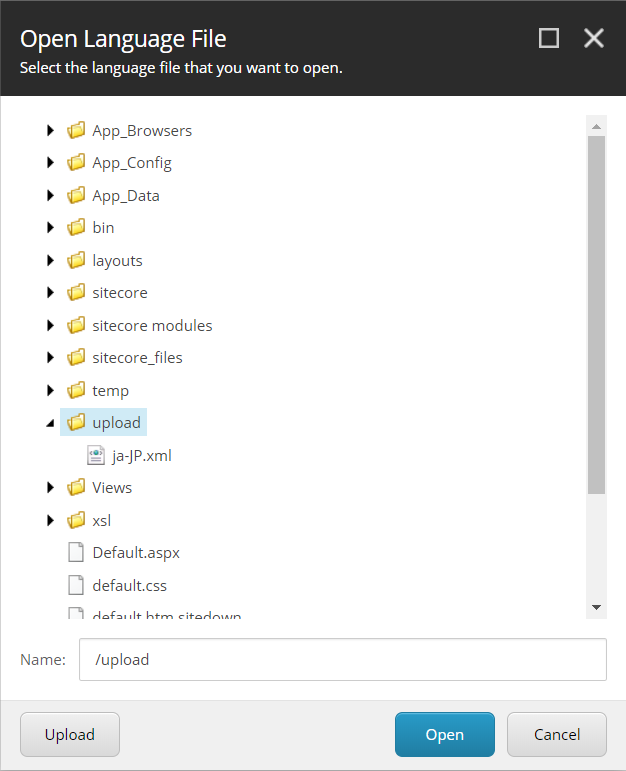This screenshot has height=771, width=626.
Task: Select the Default.aspx file icon
Action: [x=76, y=552]
